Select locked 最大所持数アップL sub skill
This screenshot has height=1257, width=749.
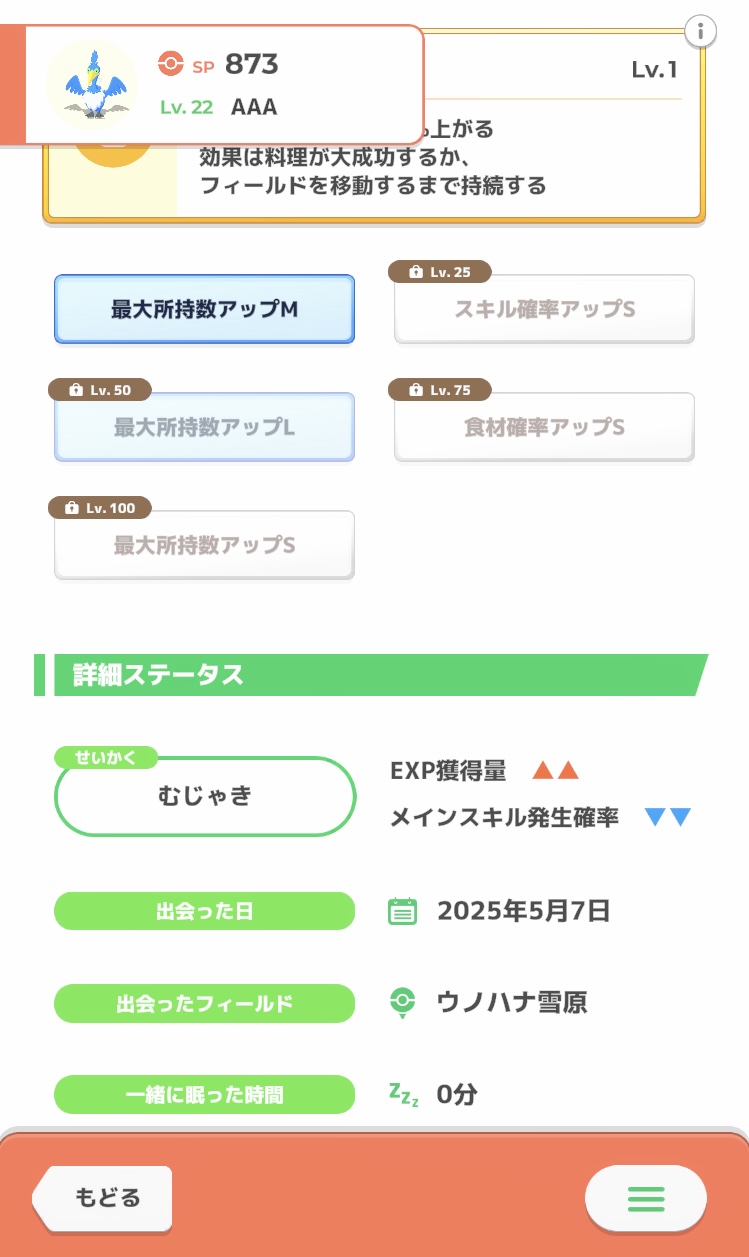[204, 428]
